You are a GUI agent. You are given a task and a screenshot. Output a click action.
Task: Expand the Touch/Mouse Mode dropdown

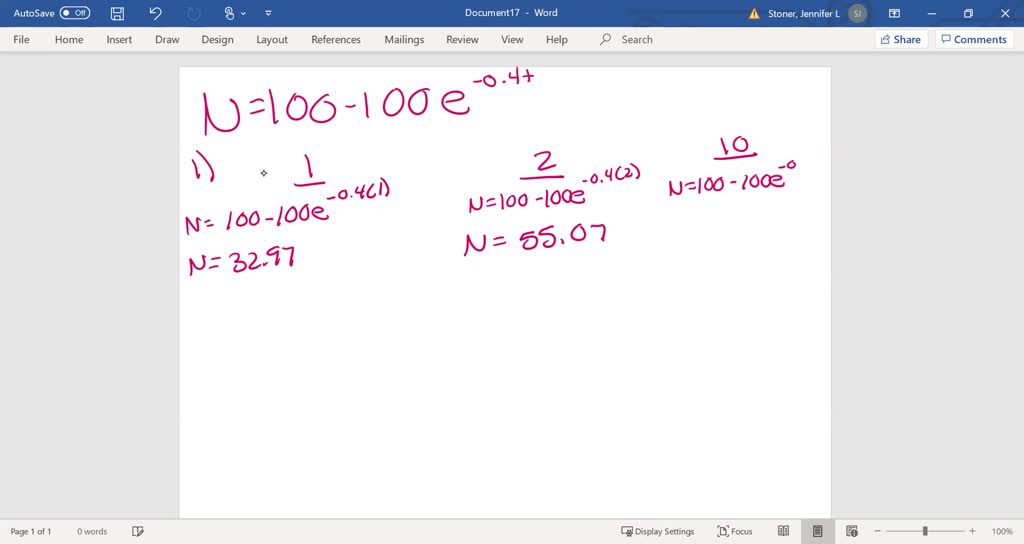tap(233, 13)
